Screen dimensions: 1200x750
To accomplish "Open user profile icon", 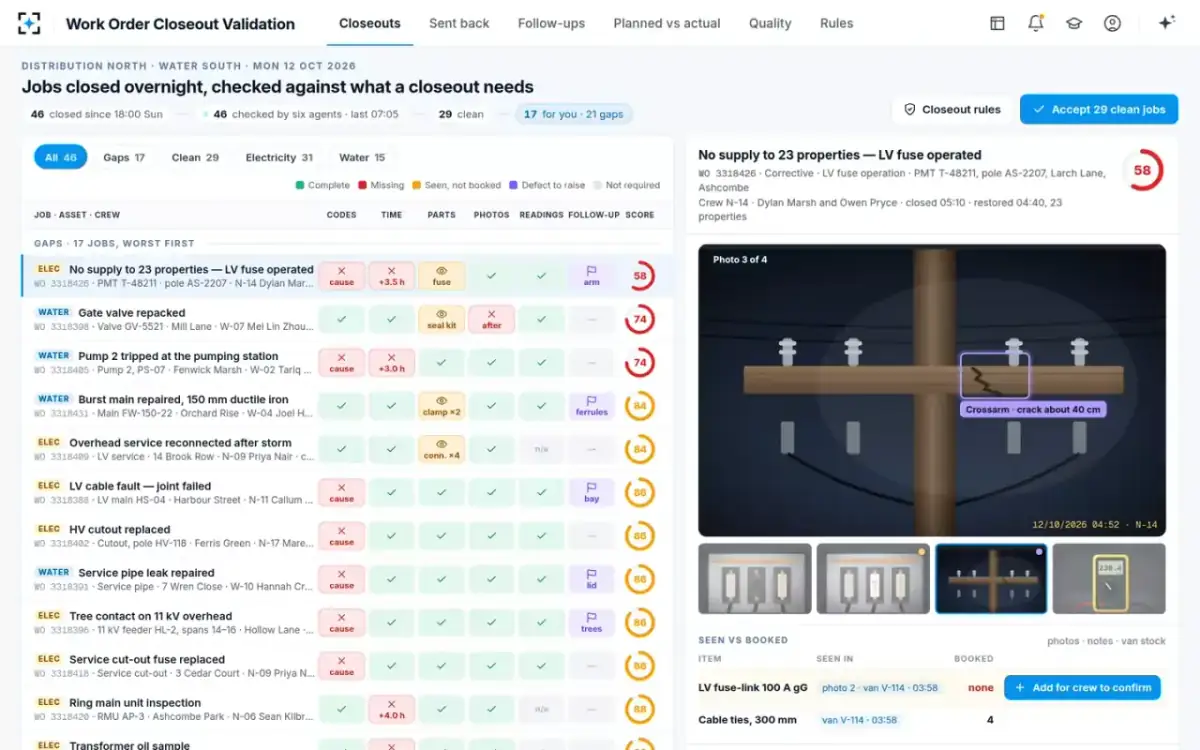I will [1112, 23].
